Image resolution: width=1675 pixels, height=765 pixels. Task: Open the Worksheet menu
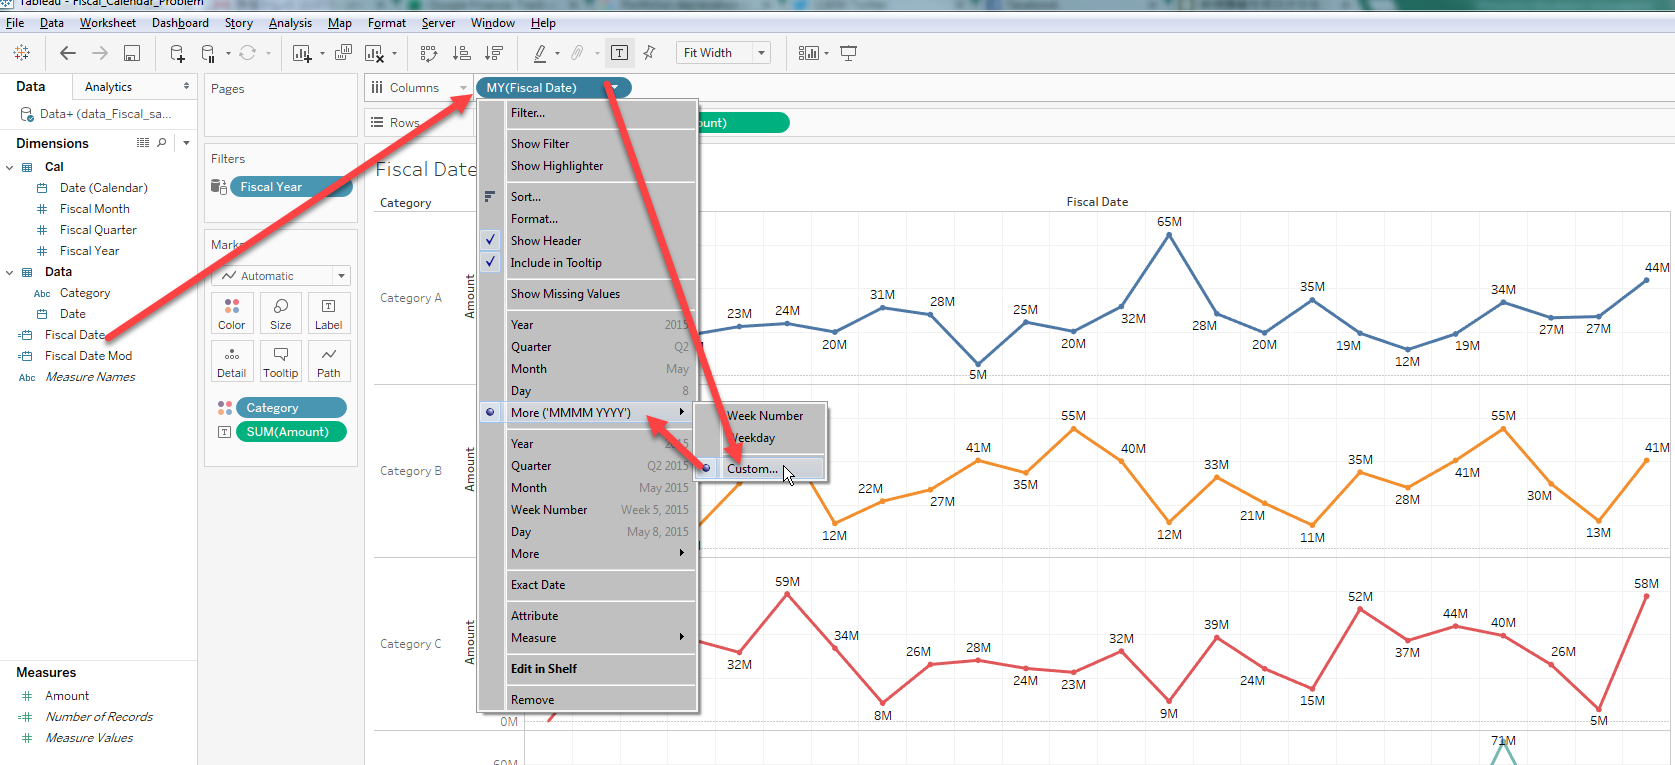click(x=108, y=23)
